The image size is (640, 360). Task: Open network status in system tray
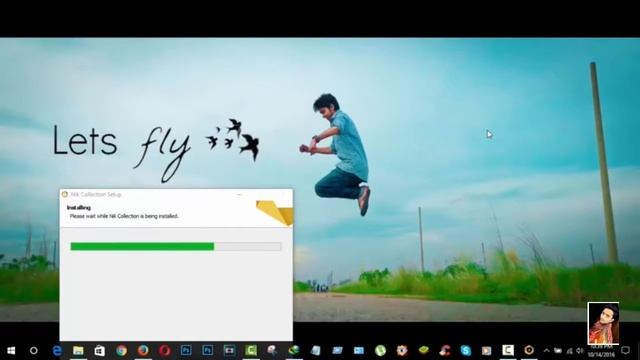(569, 351)
